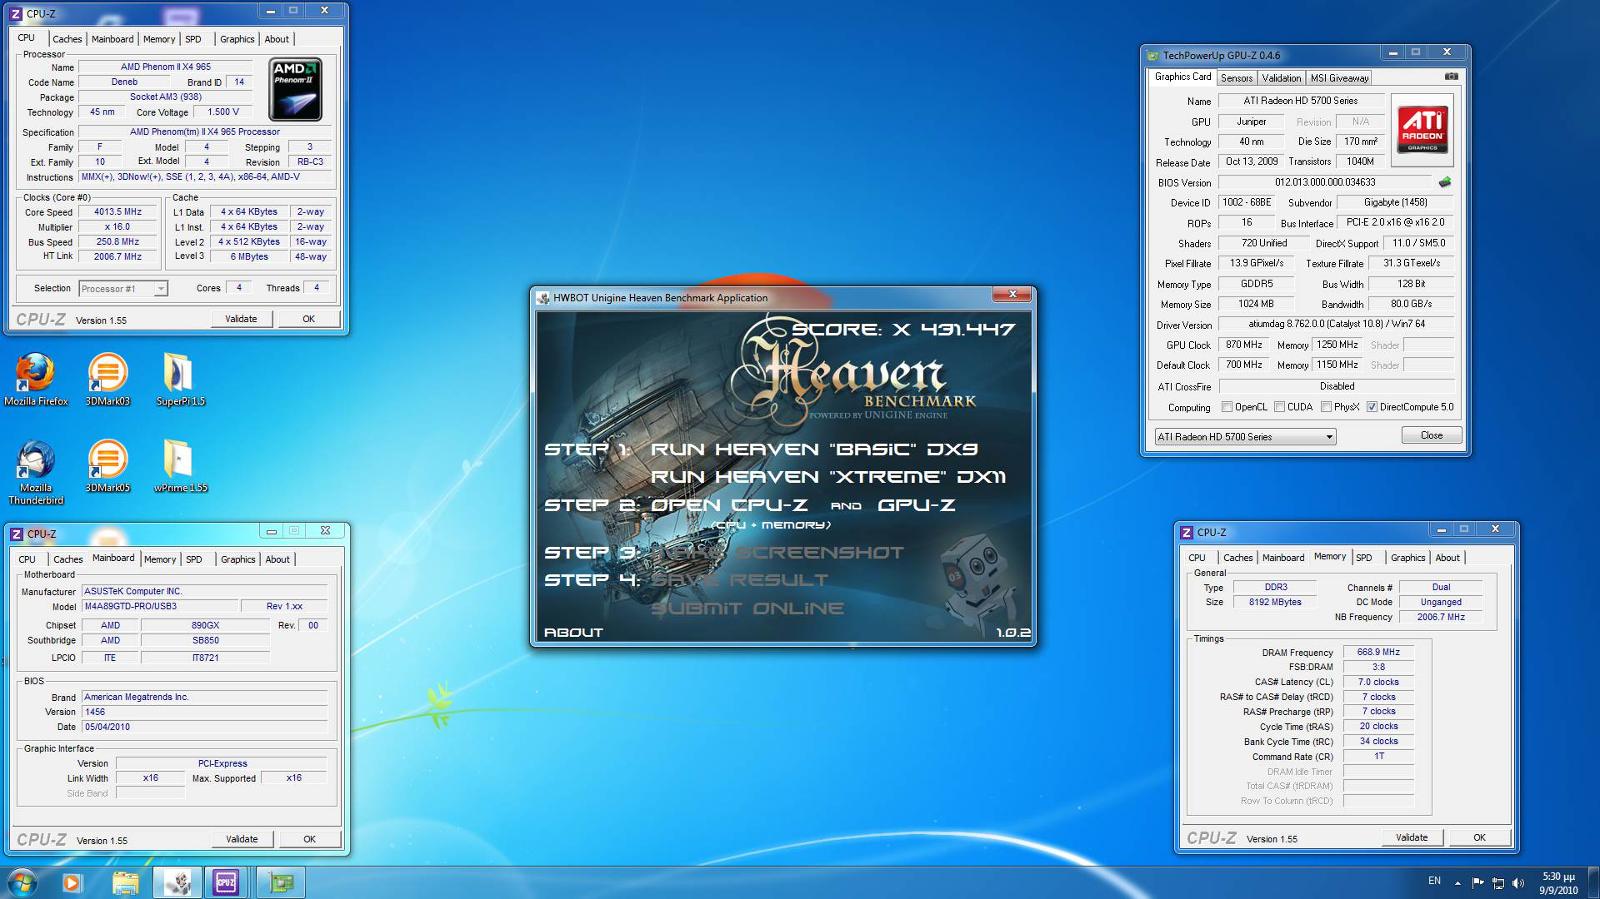Click the GPU-Z BIOS save chip icon
1600x899 pixels.
(x=1444, y=182)
